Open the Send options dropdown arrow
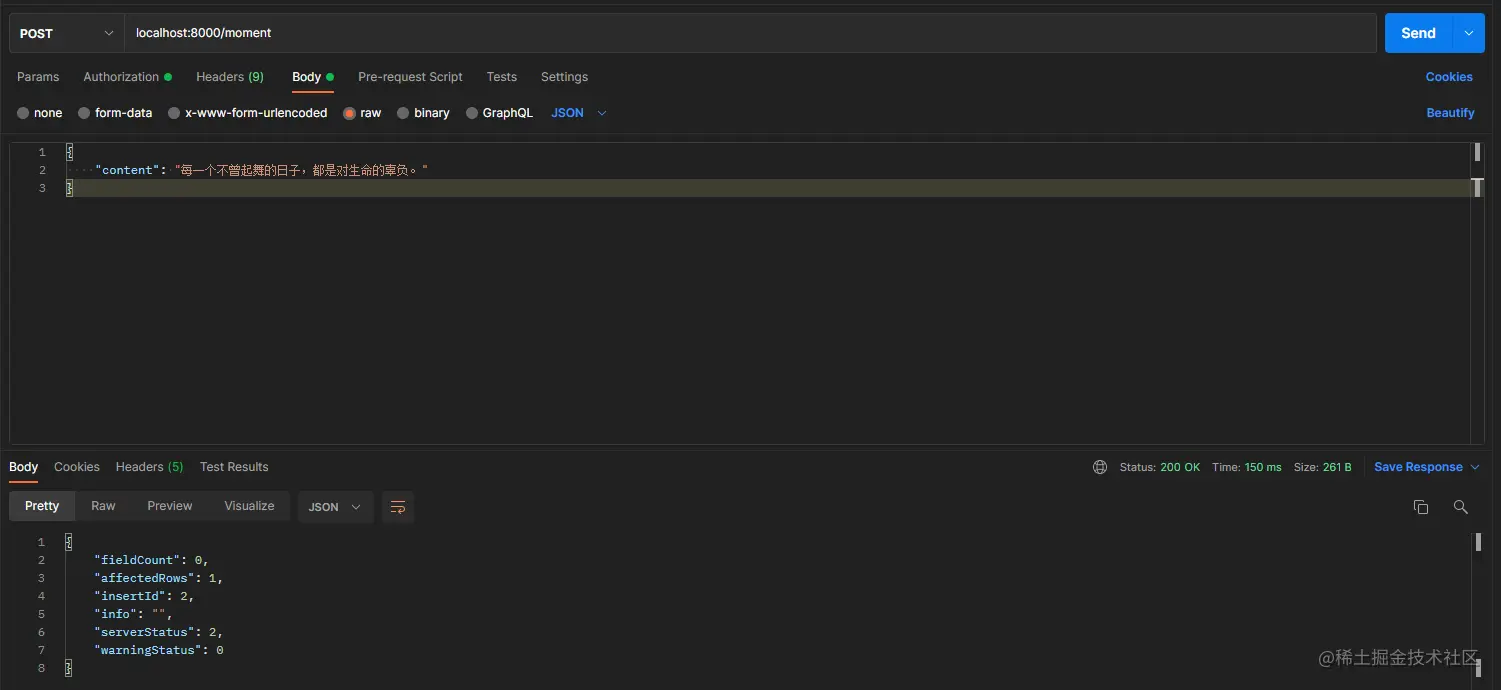 (1469, 33)
